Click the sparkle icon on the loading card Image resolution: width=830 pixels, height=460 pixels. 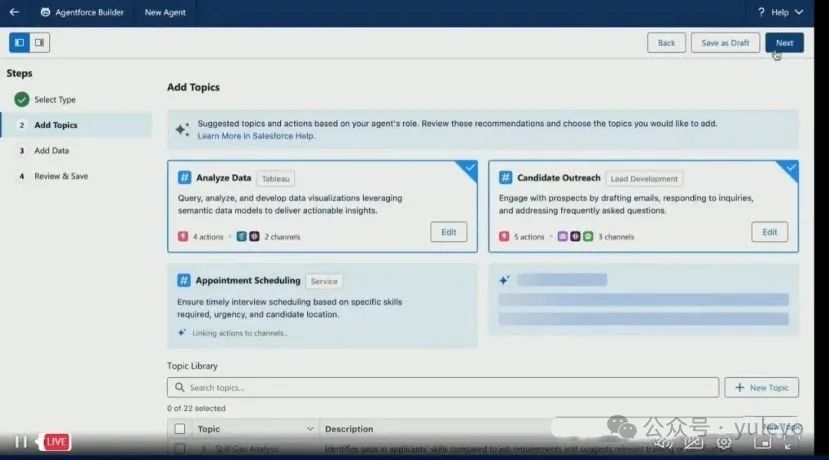pyautogui.click(x=504, y=280)
